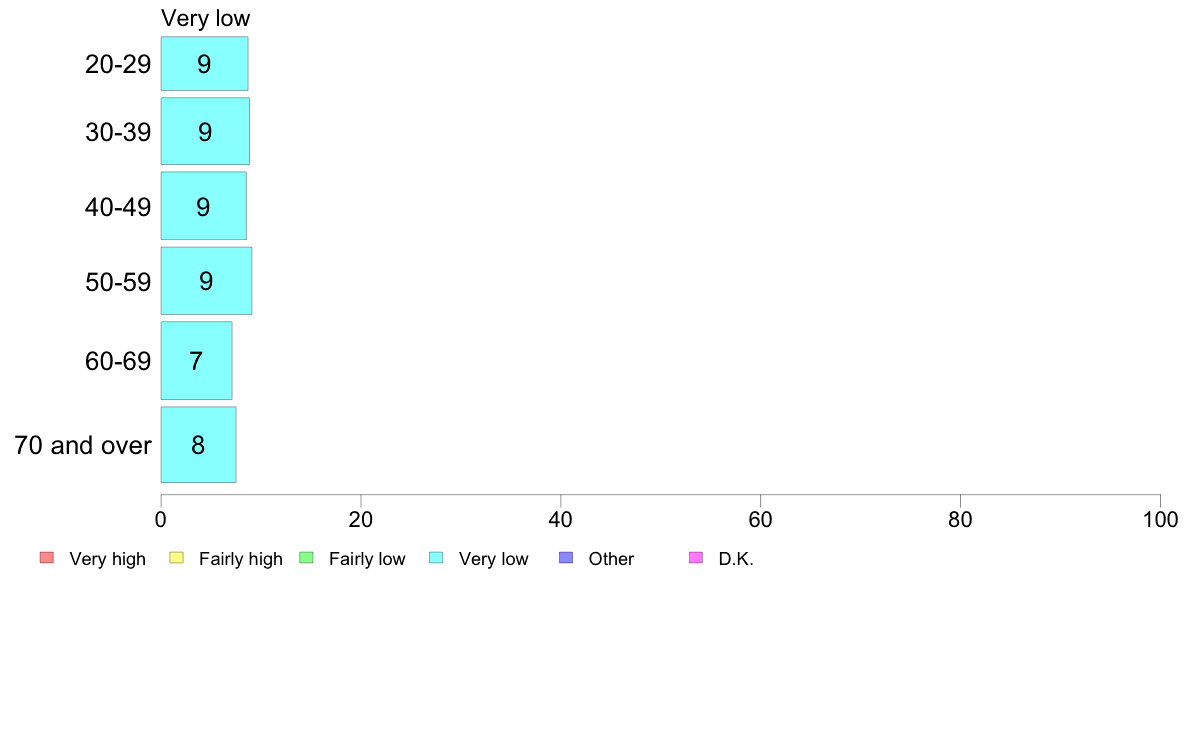Click the Fairly high legend text
This screenshot has height=736, width=1188.
point(241,559)
